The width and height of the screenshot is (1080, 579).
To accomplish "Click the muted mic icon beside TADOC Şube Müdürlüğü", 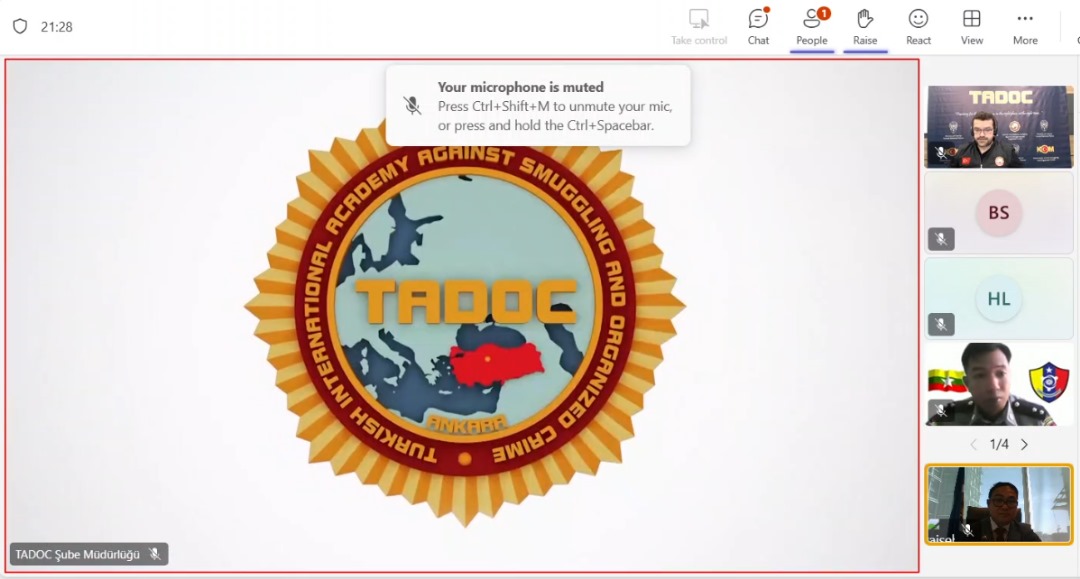I will (x=155, y=554).
